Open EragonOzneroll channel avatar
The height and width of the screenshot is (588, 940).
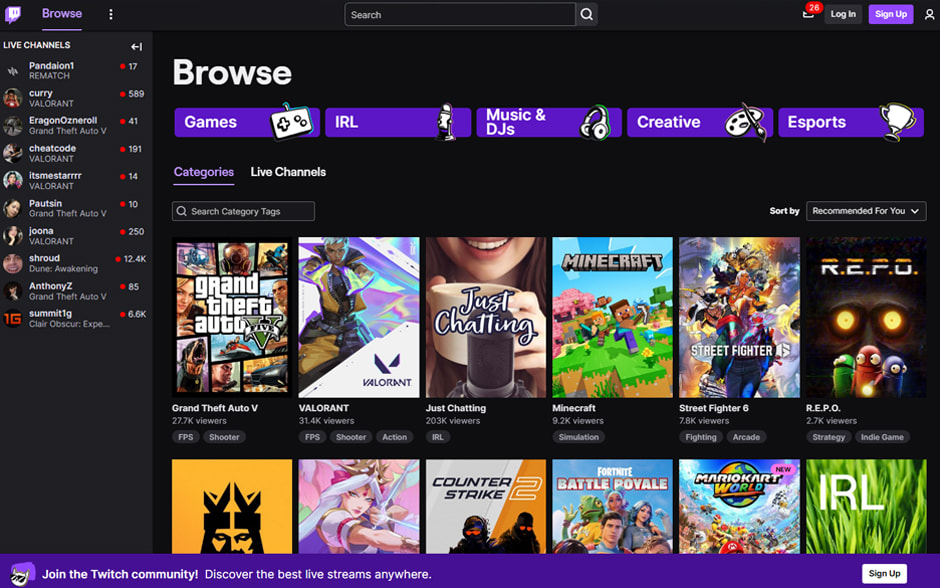13,126
